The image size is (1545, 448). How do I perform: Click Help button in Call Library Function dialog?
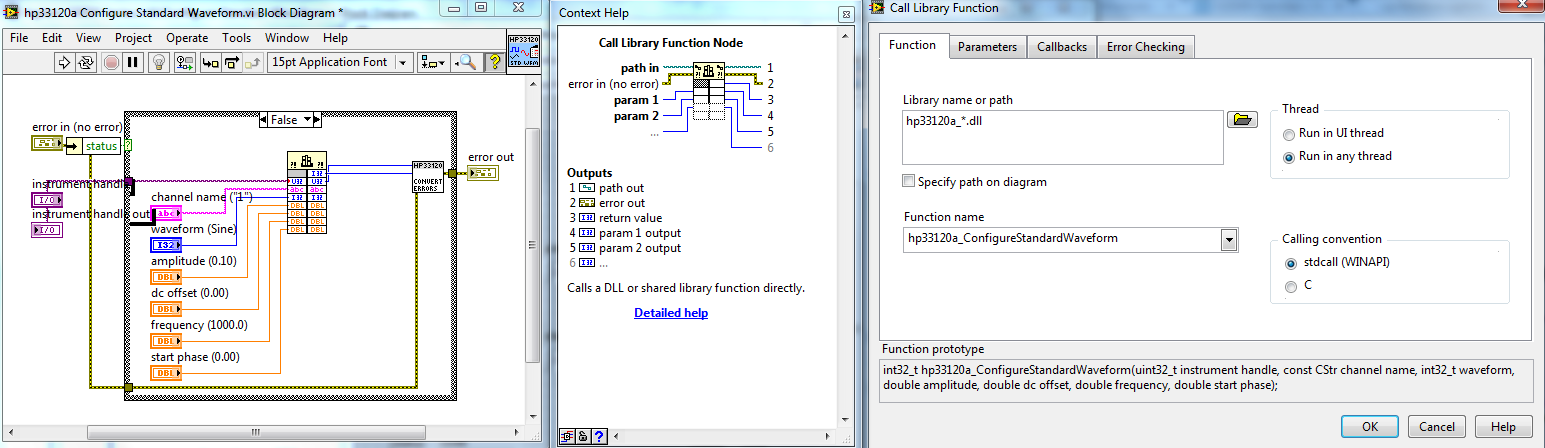tap(1503, 427)
